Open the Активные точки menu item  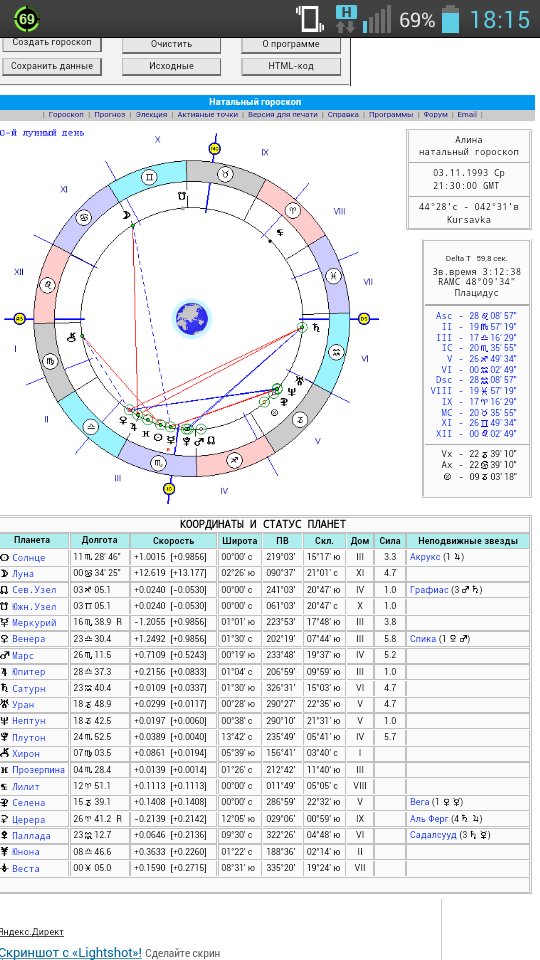208,114
